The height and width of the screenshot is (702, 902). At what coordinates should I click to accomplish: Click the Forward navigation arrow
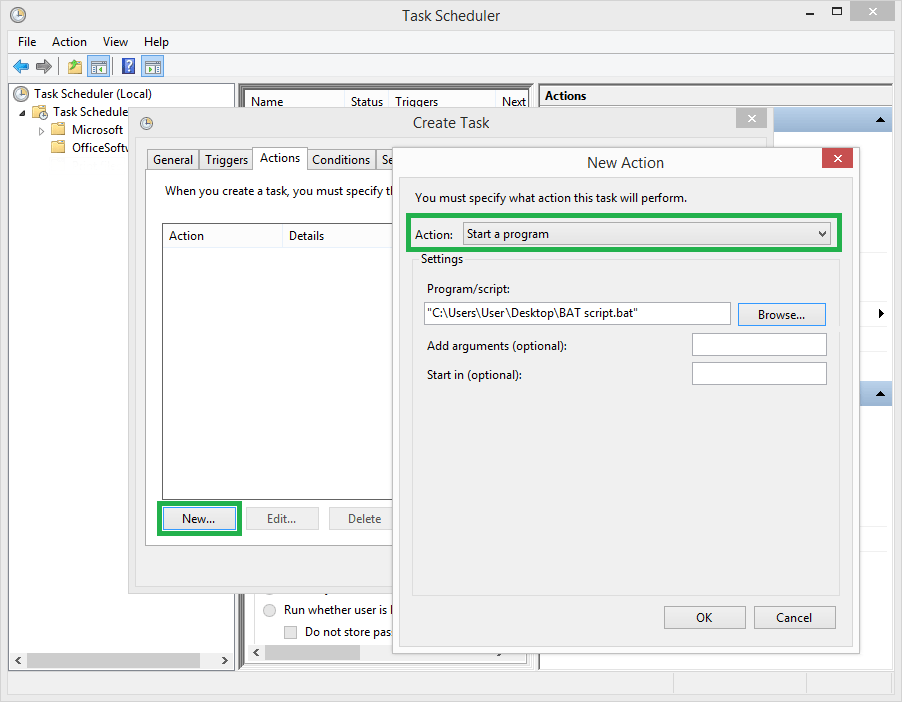click(44, 66)
